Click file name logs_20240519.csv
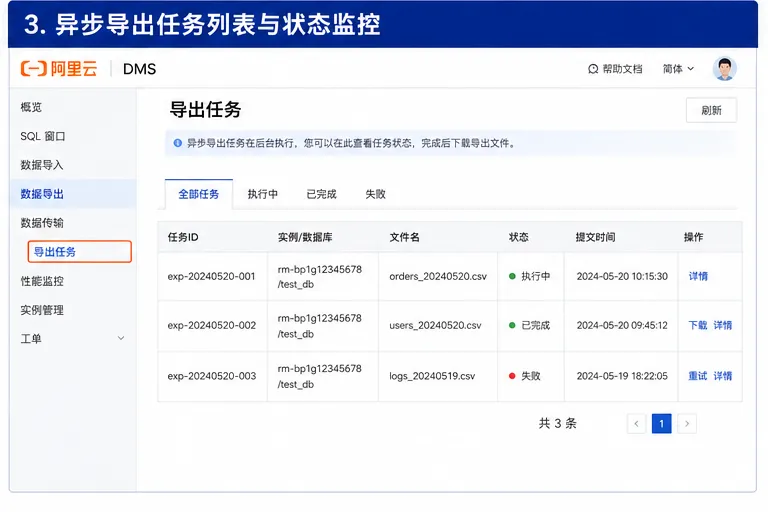 point(432,376)
